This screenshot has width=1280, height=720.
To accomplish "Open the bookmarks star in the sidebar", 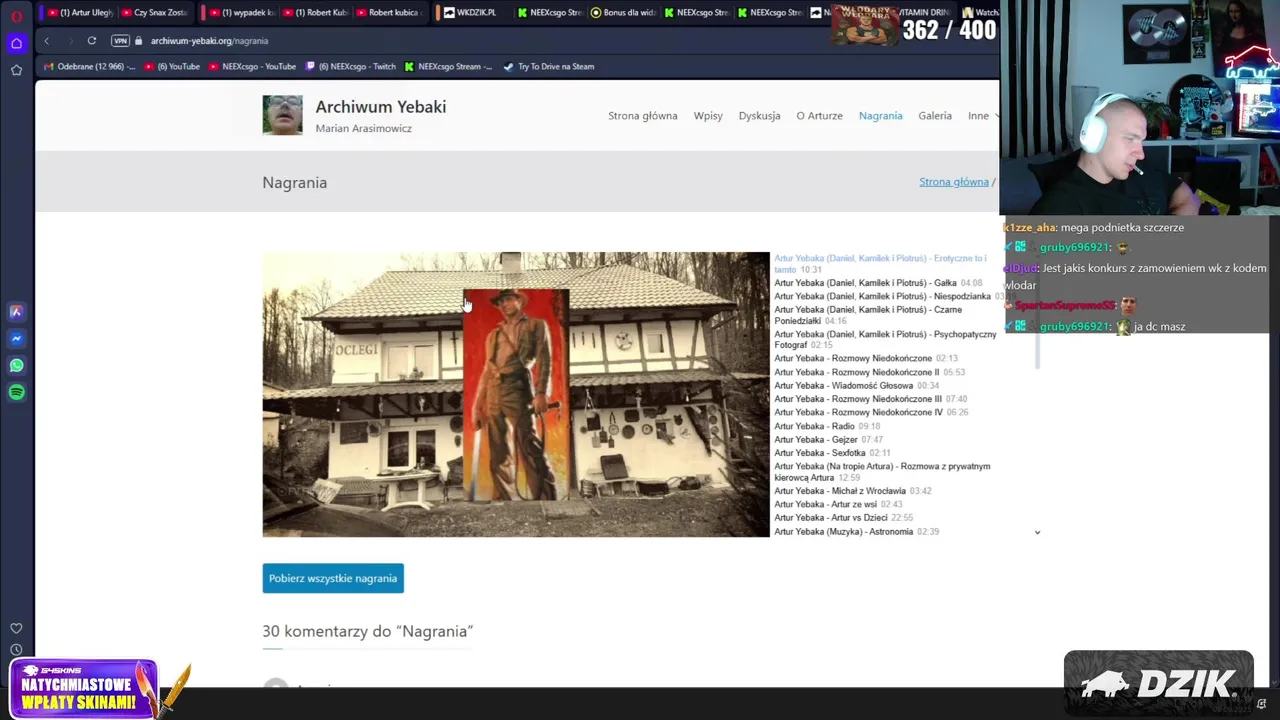I will point(16,70).
